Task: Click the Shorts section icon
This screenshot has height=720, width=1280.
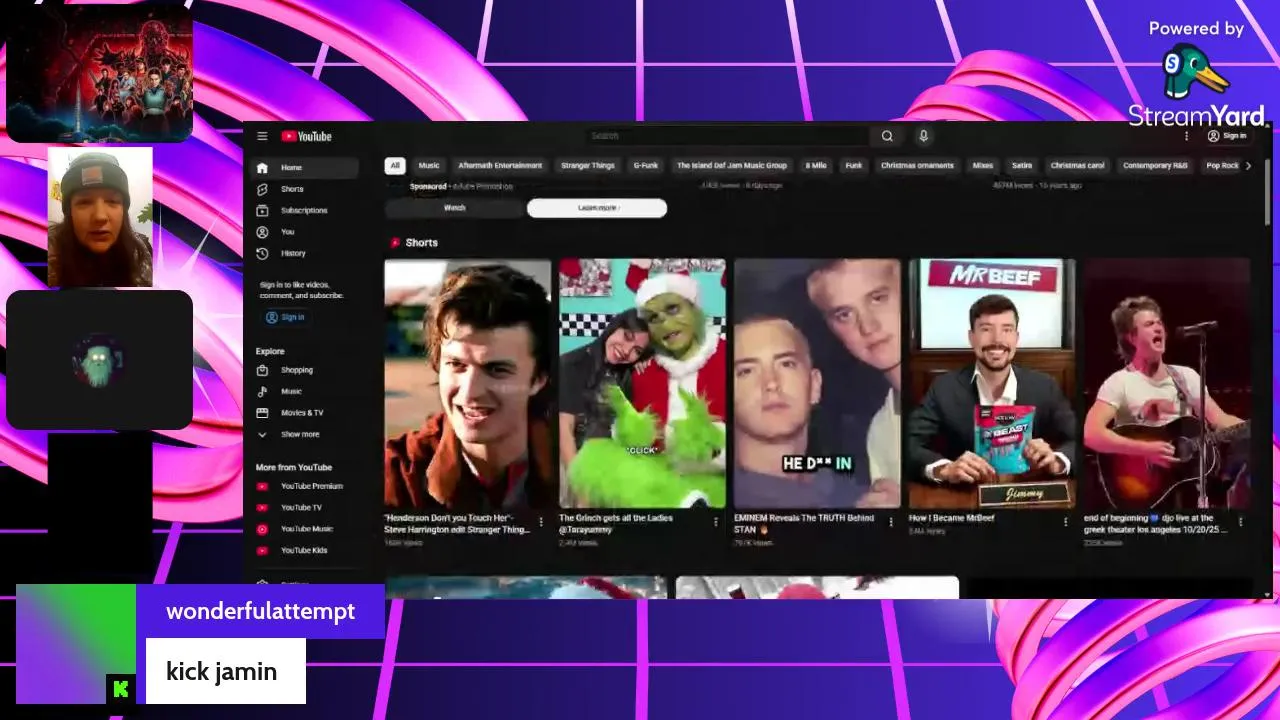Action: tap(395, 243)
